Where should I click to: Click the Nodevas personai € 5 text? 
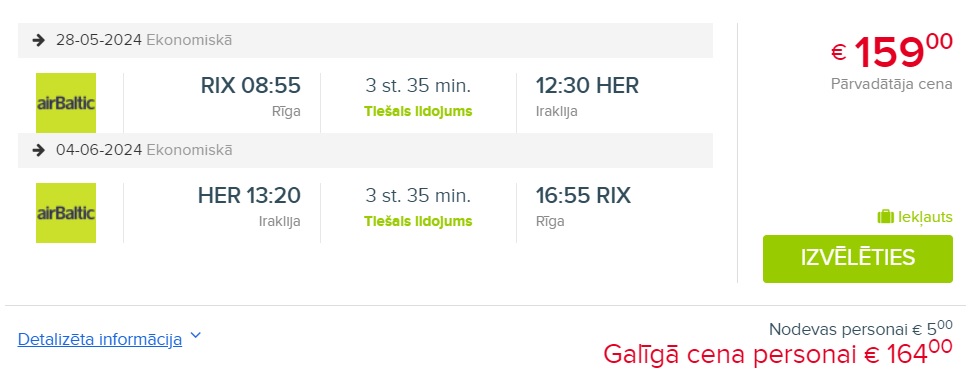click(861, 328)
